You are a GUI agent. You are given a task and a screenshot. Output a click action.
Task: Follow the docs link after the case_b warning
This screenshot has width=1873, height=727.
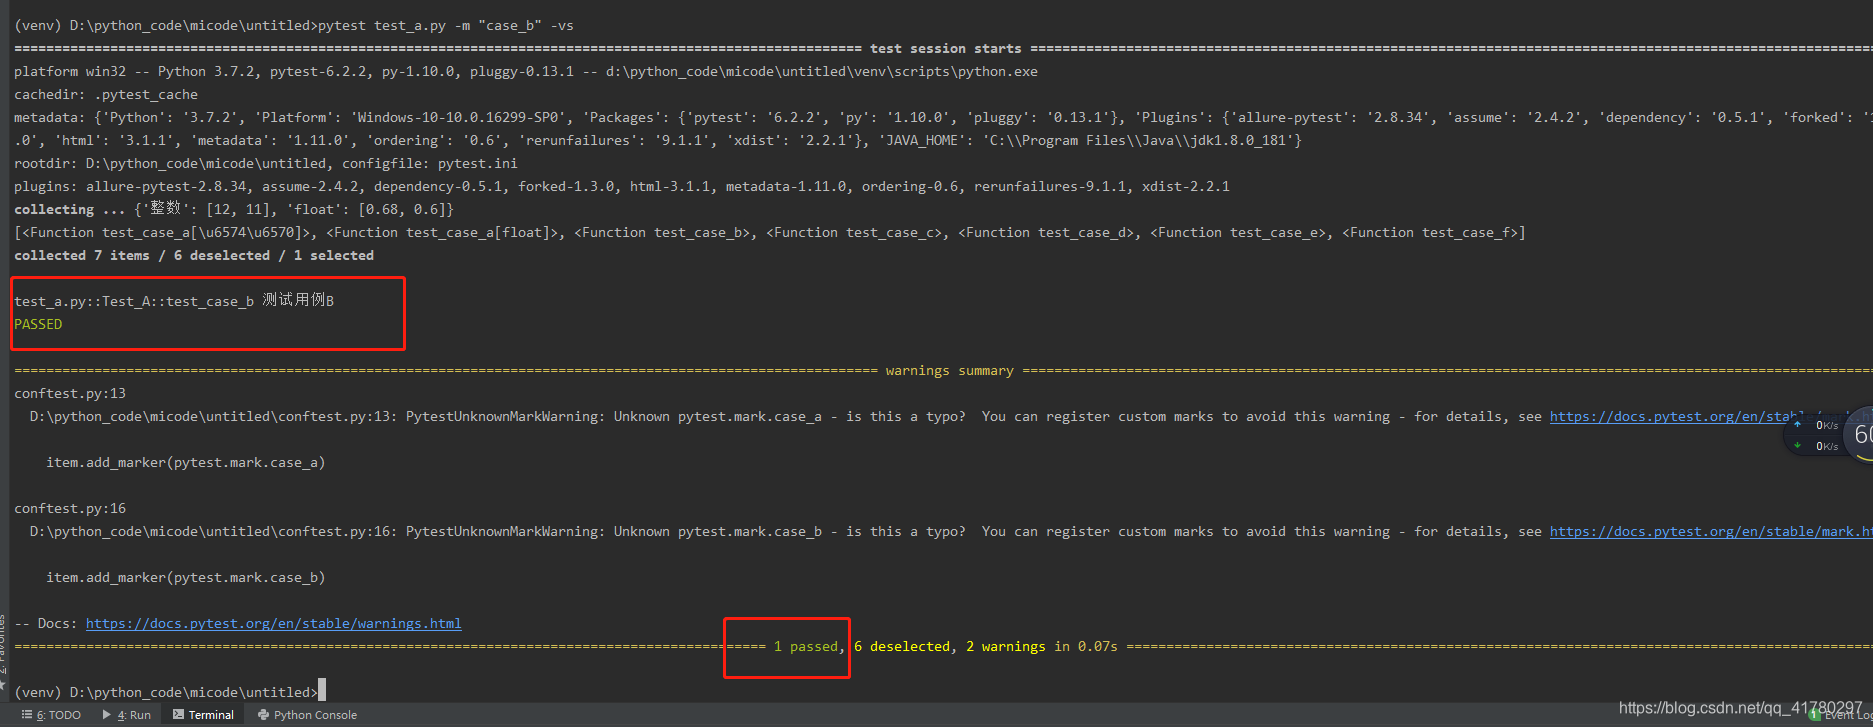[x=1711, y=531]
